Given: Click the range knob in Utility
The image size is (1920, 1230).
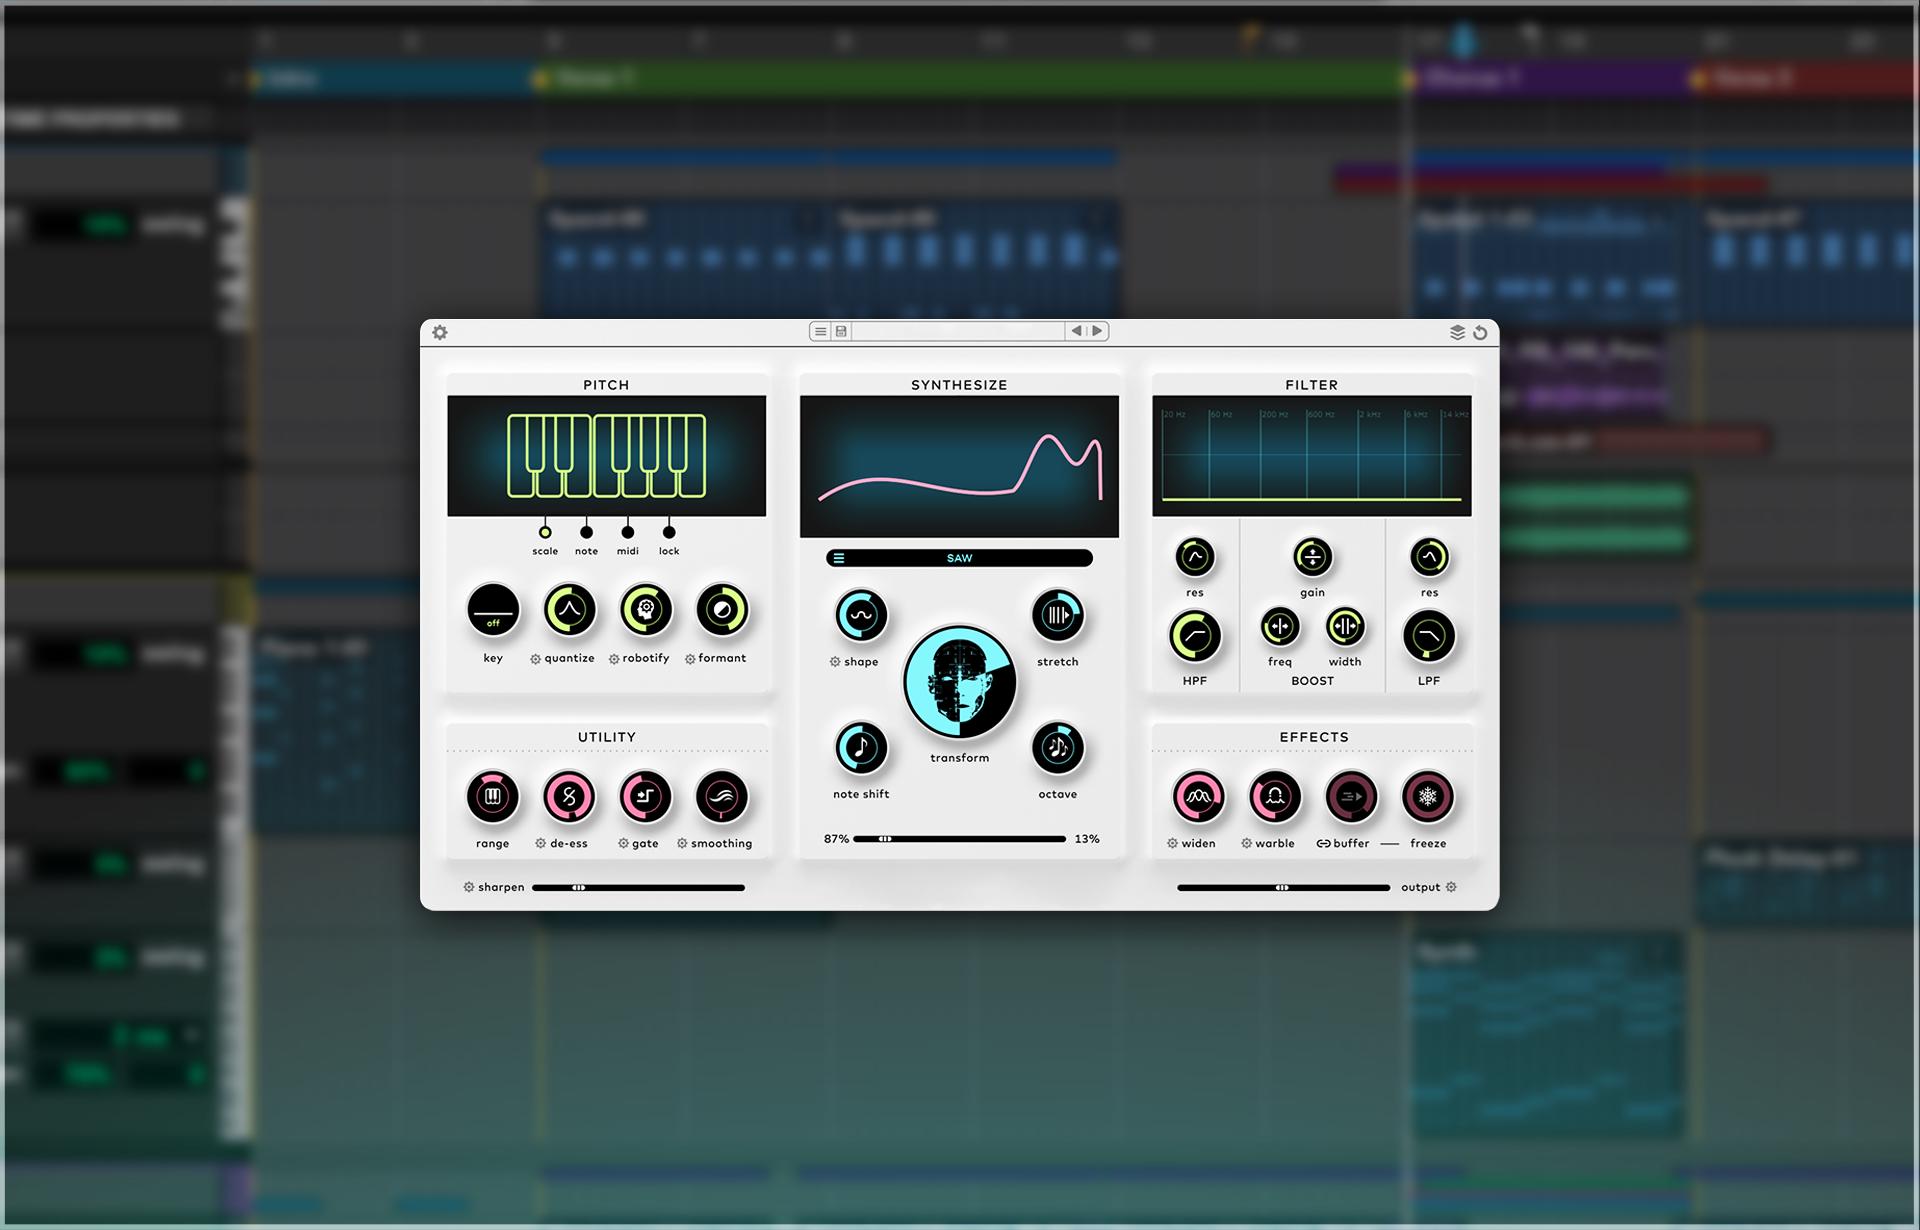Looking at the screenshot, I should [493, 797].
